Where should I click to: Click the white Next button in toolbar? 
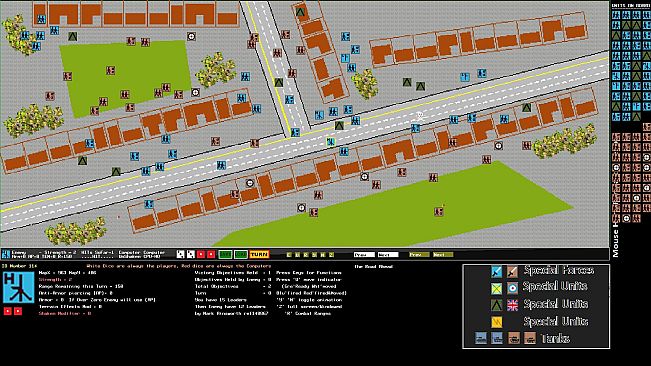pos(388,254)
